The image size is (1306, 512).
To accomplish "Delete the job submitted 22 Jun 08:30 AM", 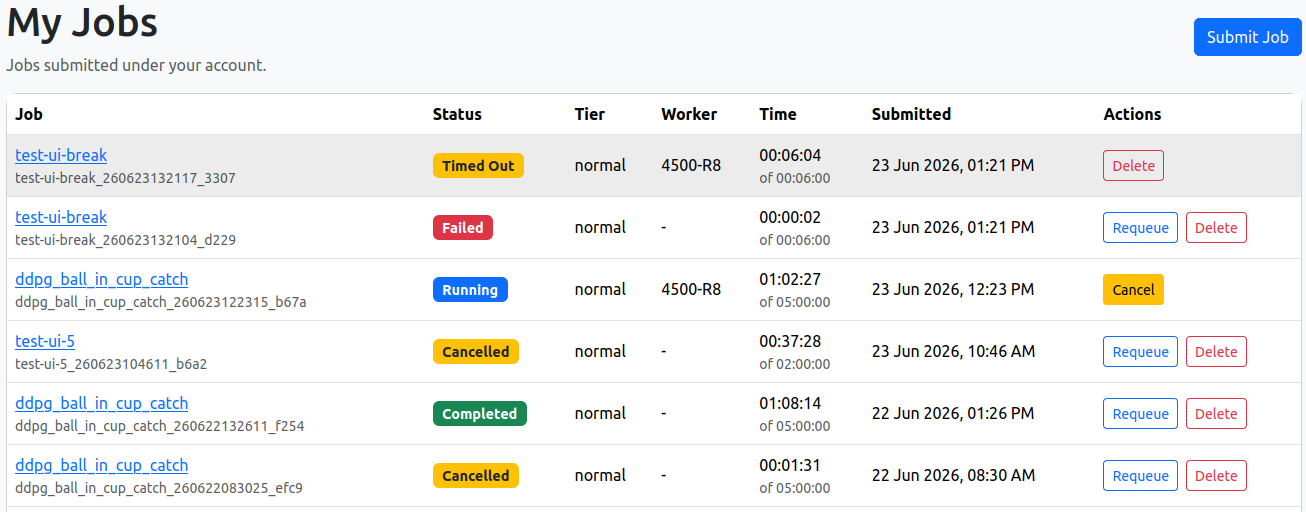I will (1216, 476).
